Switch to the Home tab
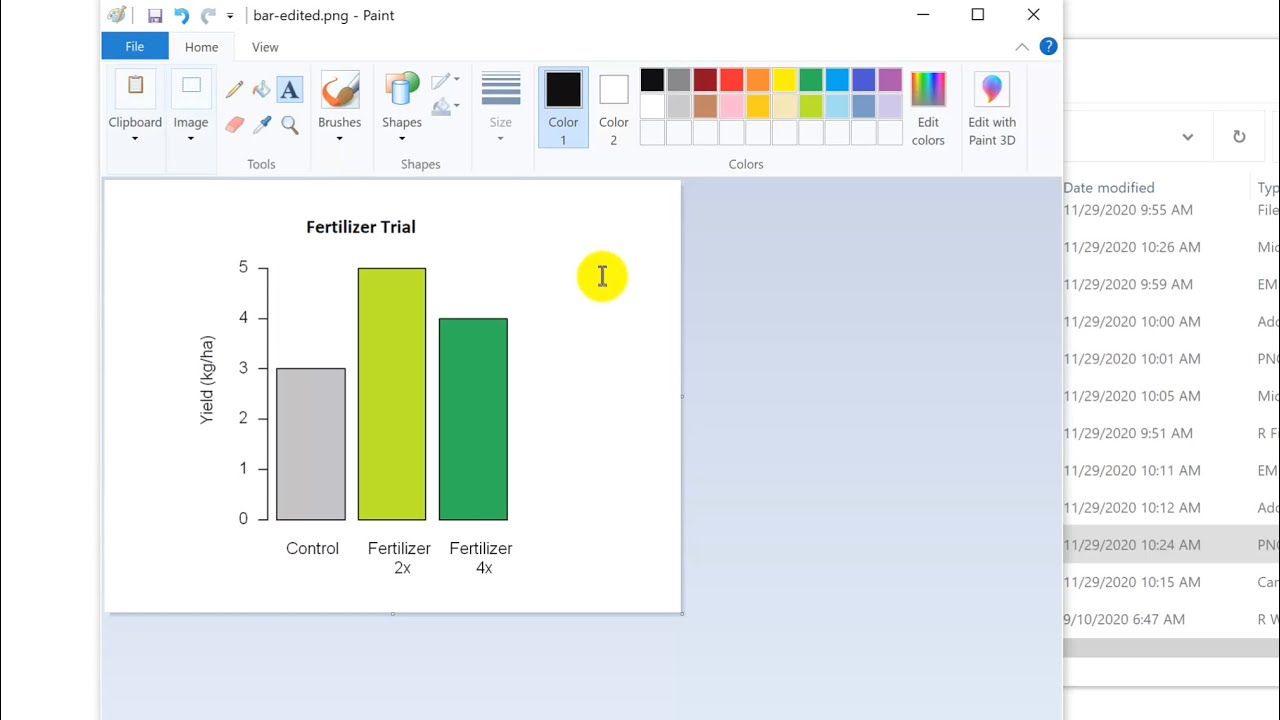Image resolution: width=1280 pixels, height=720 pixels. pos(201,47)
